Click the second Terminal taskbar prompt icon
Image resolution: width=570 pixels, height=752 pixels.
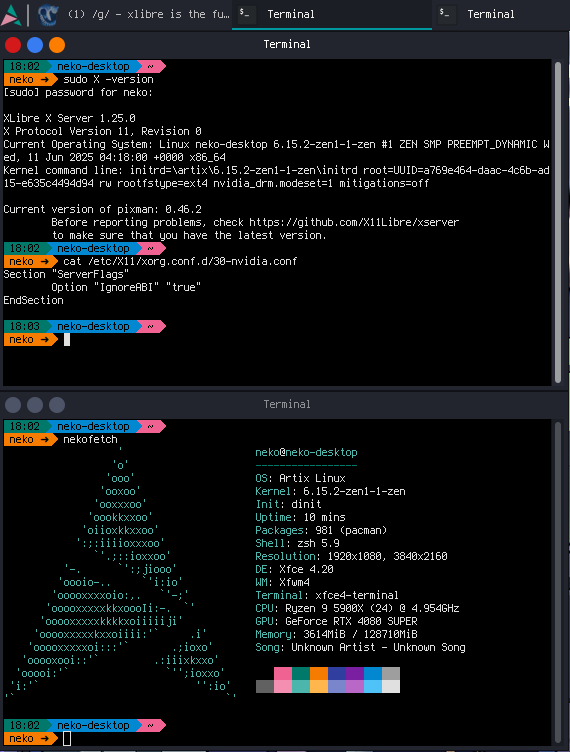pos(445,14)
